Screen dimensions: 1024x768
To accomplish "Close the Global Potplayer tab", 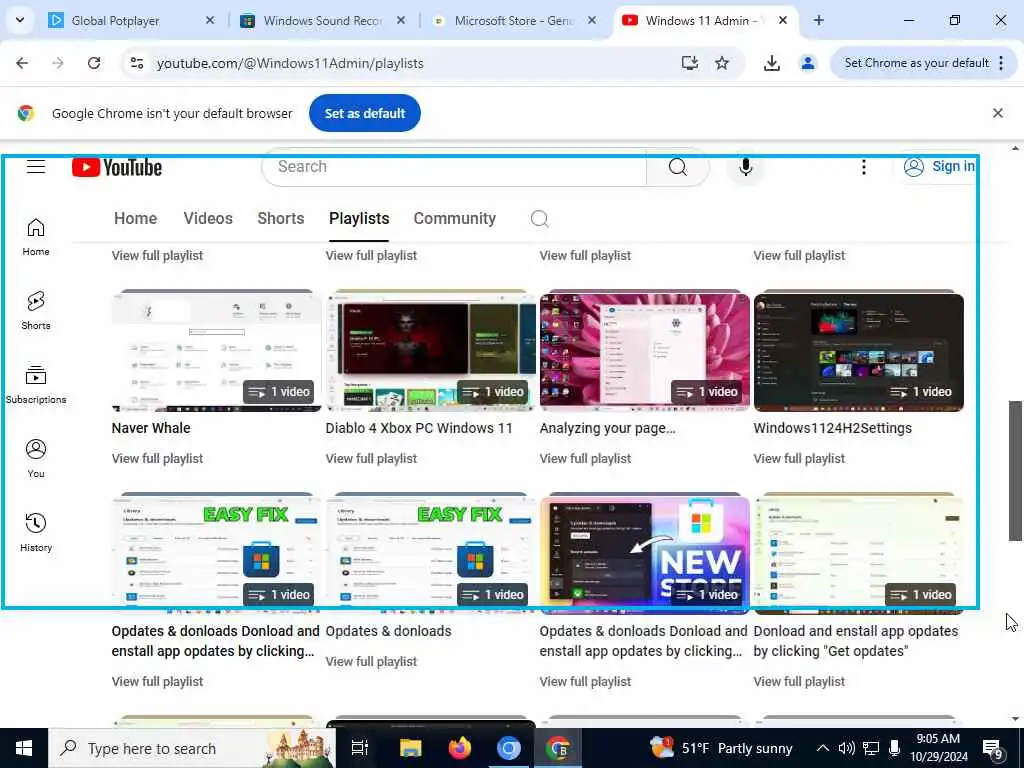I will [210, 20].
